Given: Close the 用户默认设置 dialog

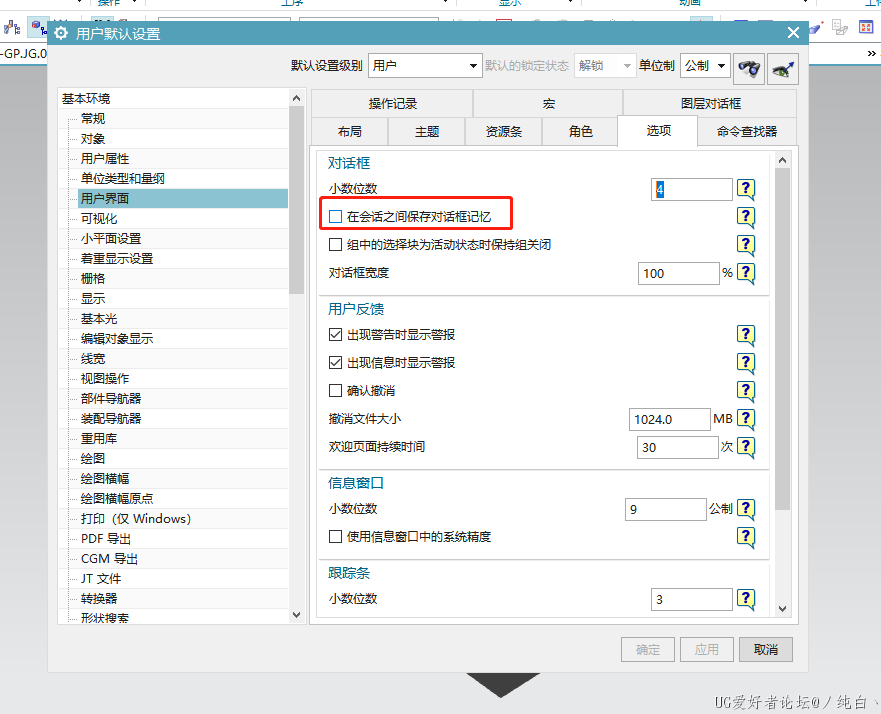Looking at the screenshot, I should coord(793,33).
